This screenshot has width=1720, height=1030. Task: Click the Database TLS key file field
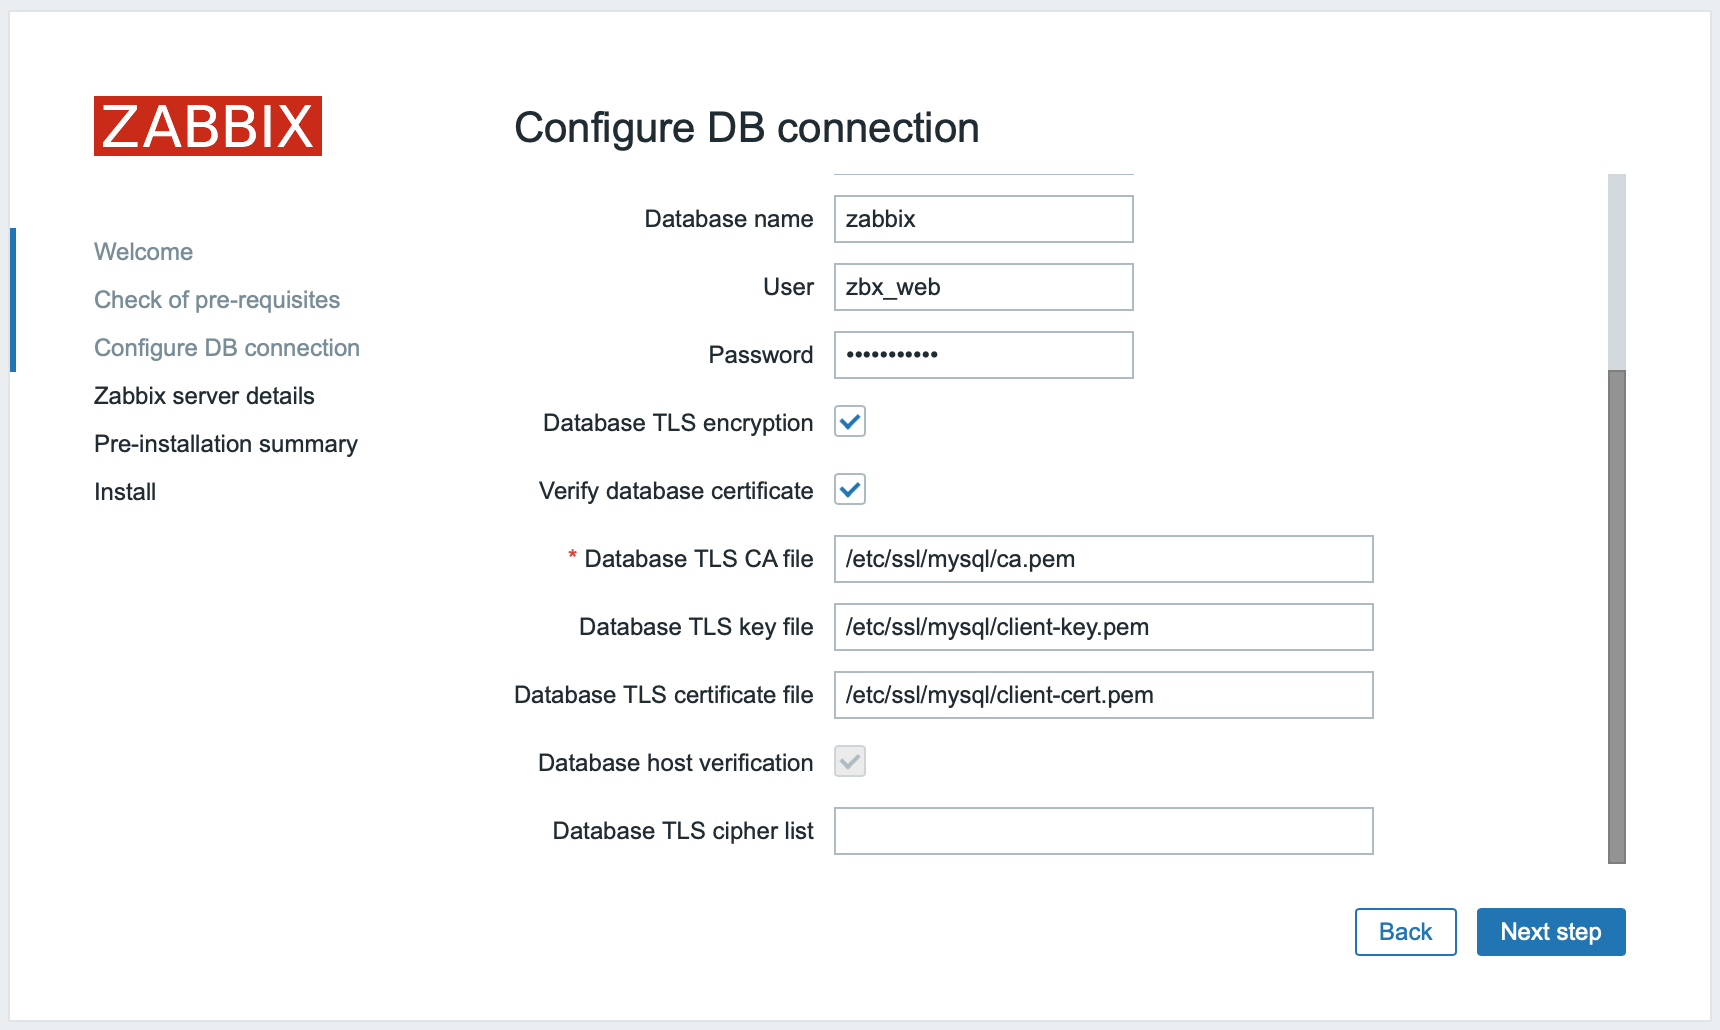(x=1103, y=627)
